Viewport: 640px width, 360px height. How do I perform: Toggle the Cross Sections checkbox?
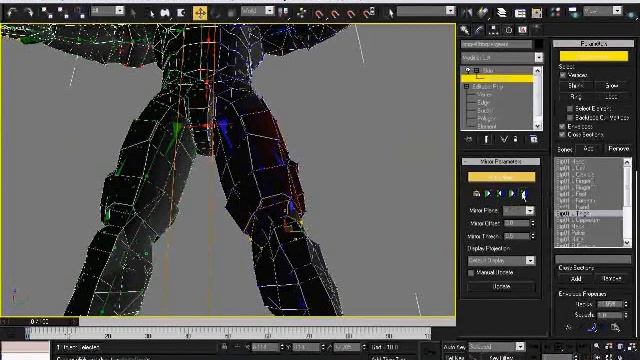[x=562, y=134]
